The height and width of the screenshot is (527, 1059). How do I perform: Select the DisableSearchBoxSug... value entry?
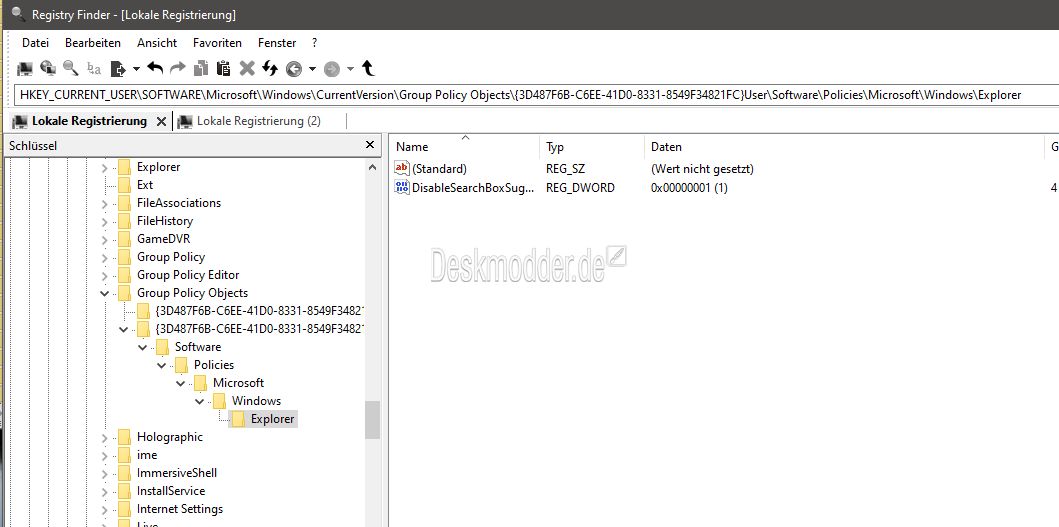pos(473,188)
